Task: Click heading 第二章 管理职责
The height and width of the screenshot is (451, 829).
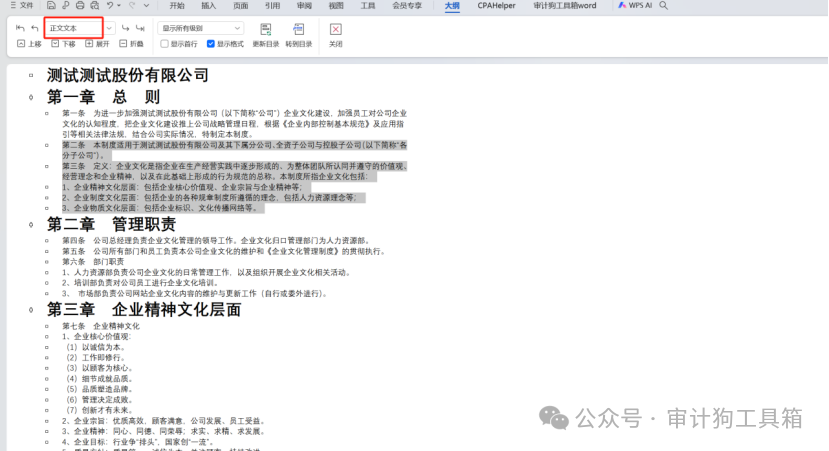Action: click(x=111, y=224)
